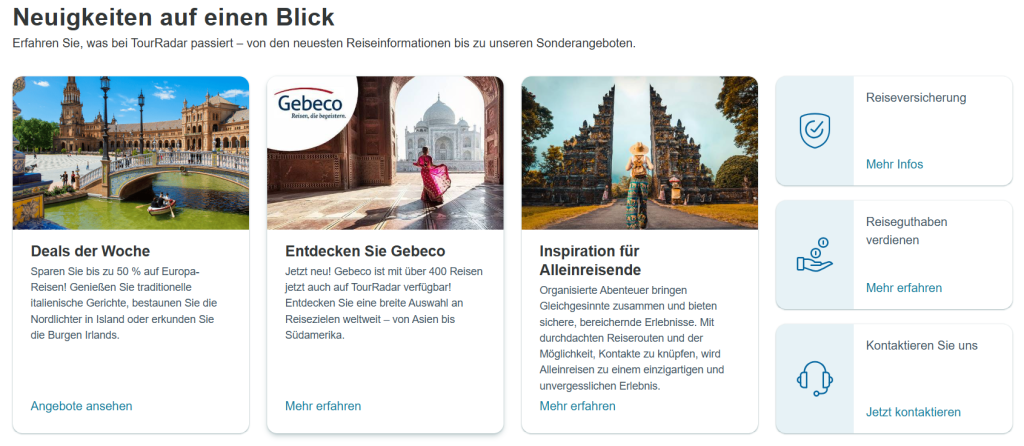
Task: Click 'Mehr erfahren' for Reiseguthaben
Action: pyautogui.click(x=904, y=288)
